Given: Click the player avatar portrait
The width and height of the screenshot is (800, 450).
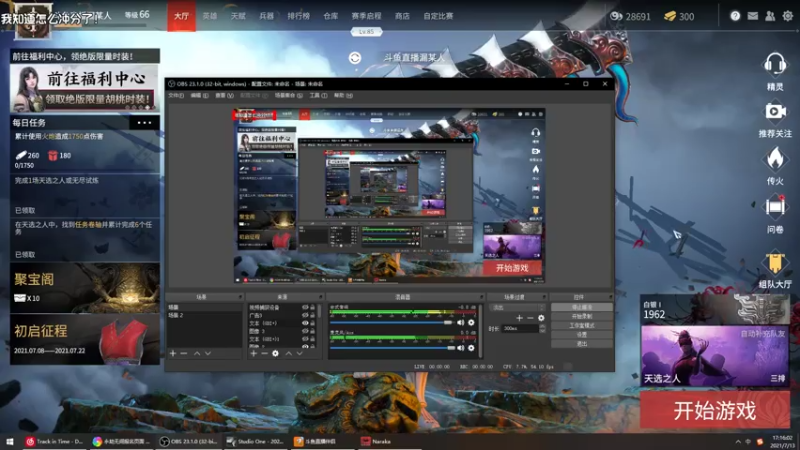Looking at the screenshot, I should click(x=33, y=20).
